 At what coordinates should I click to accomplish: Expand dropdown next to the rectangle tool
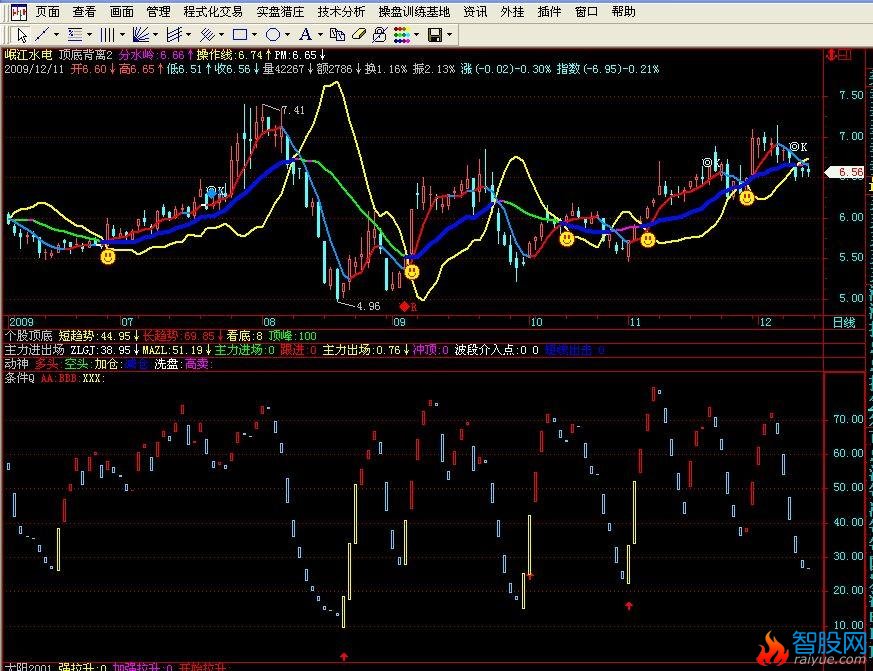[255, 35]
